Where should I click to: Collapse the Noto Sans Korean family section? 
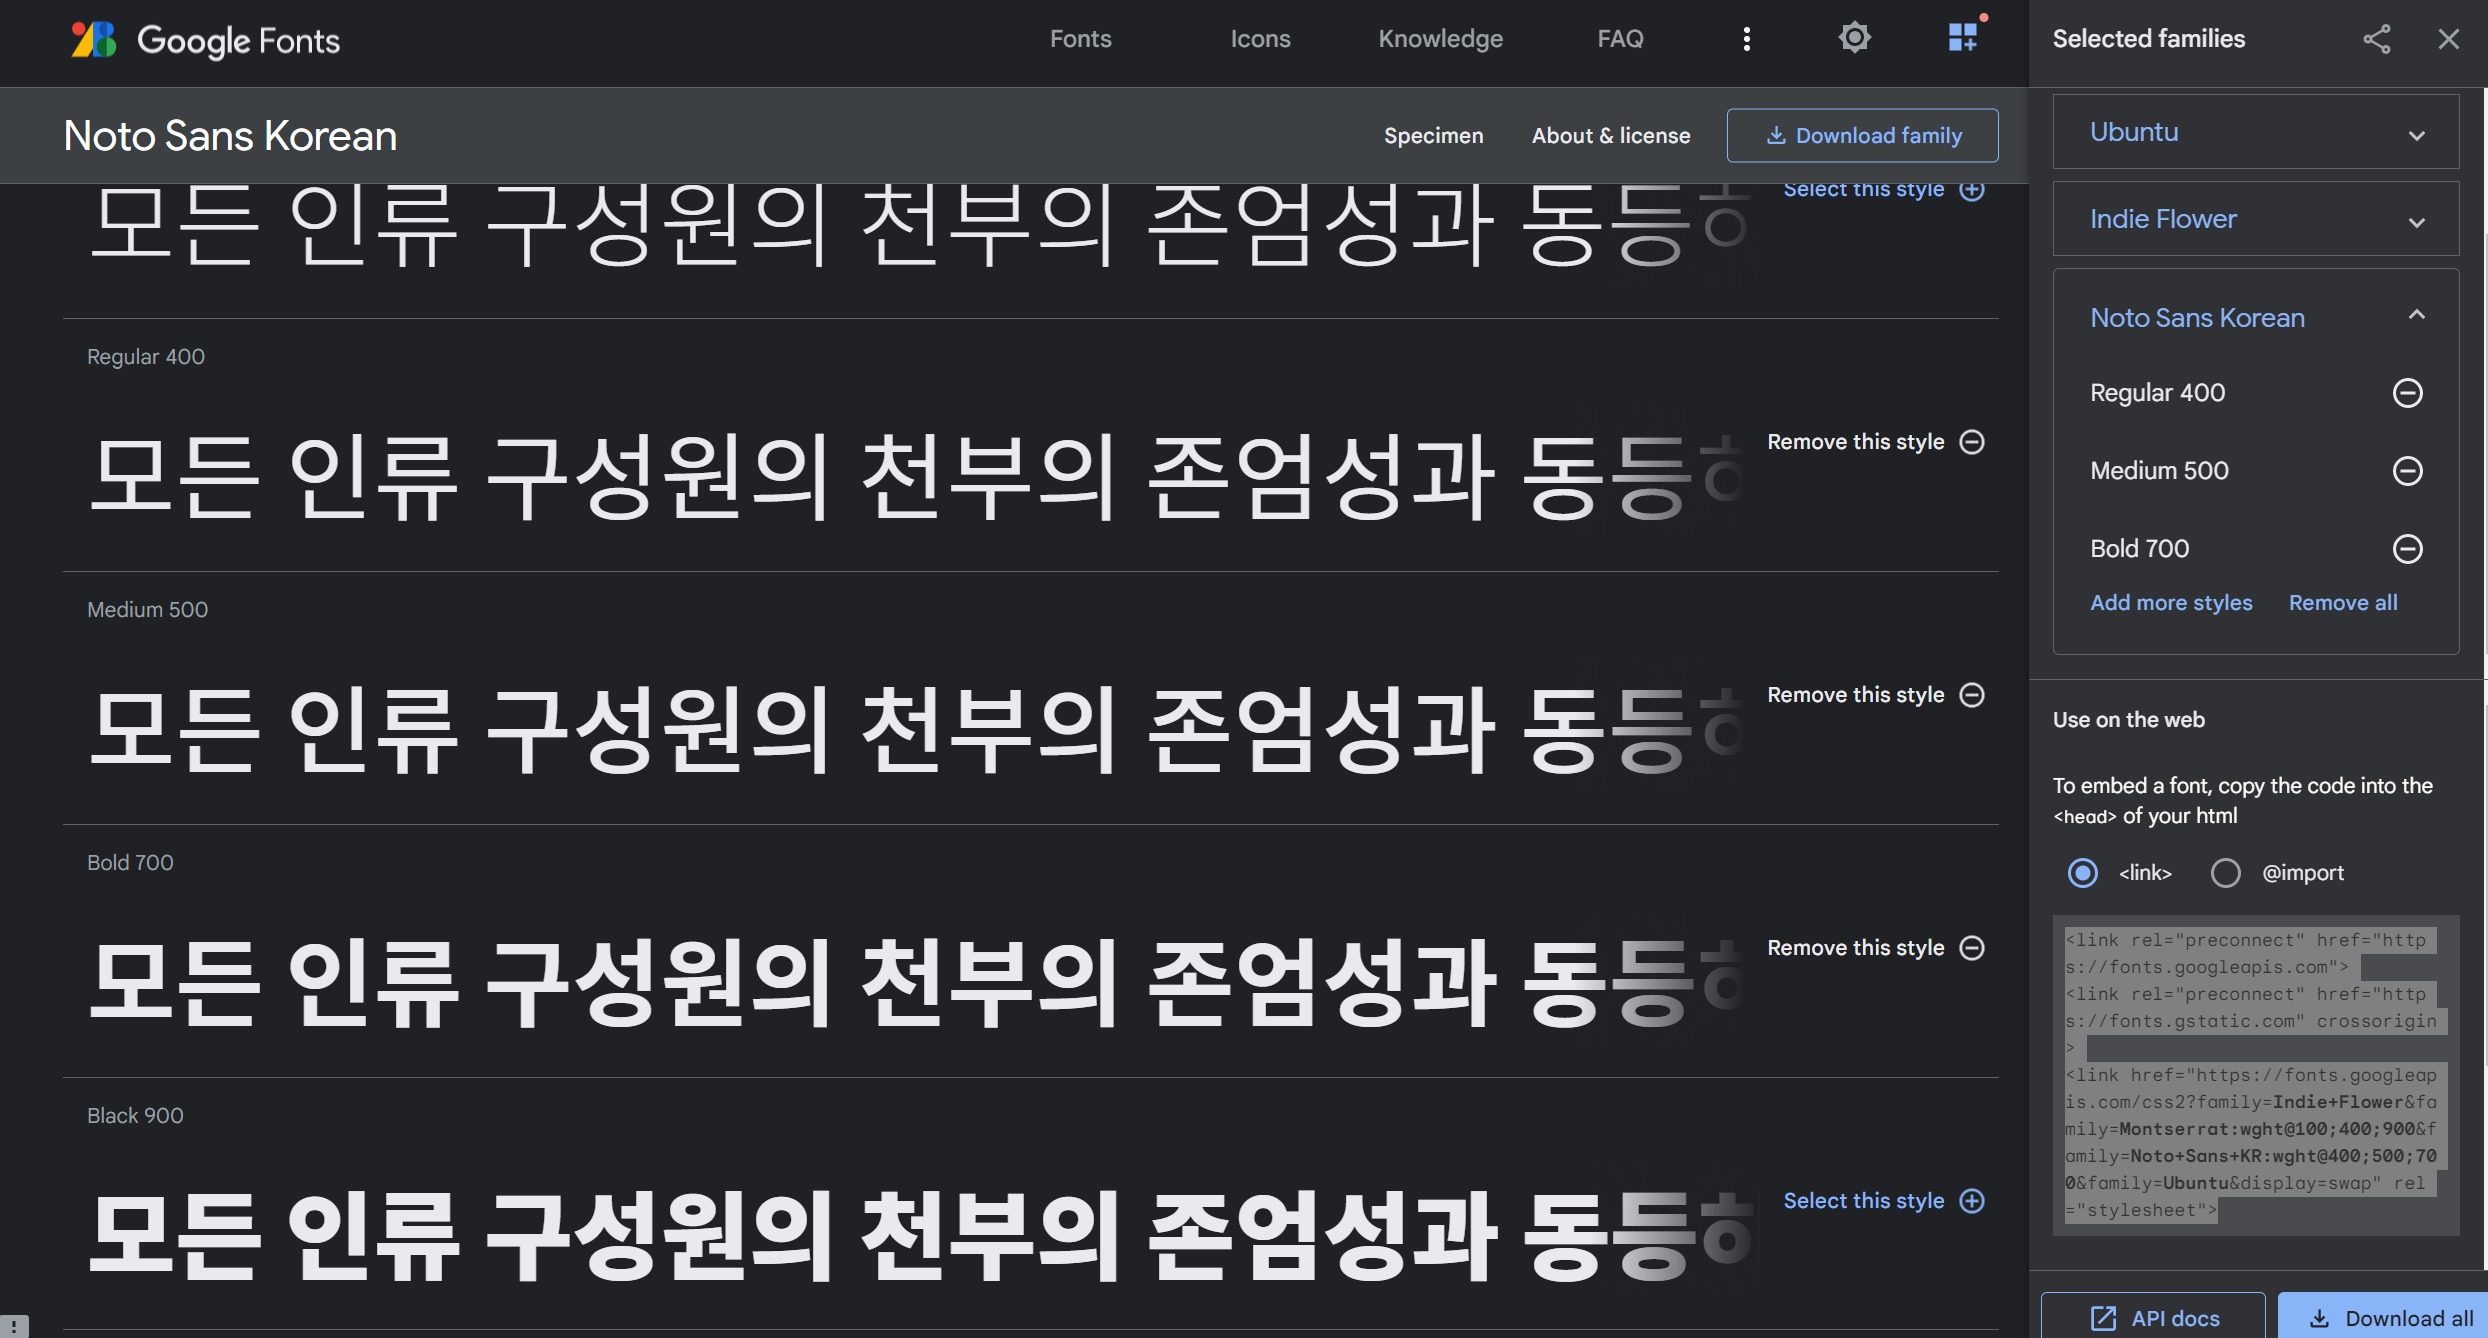2416,315
